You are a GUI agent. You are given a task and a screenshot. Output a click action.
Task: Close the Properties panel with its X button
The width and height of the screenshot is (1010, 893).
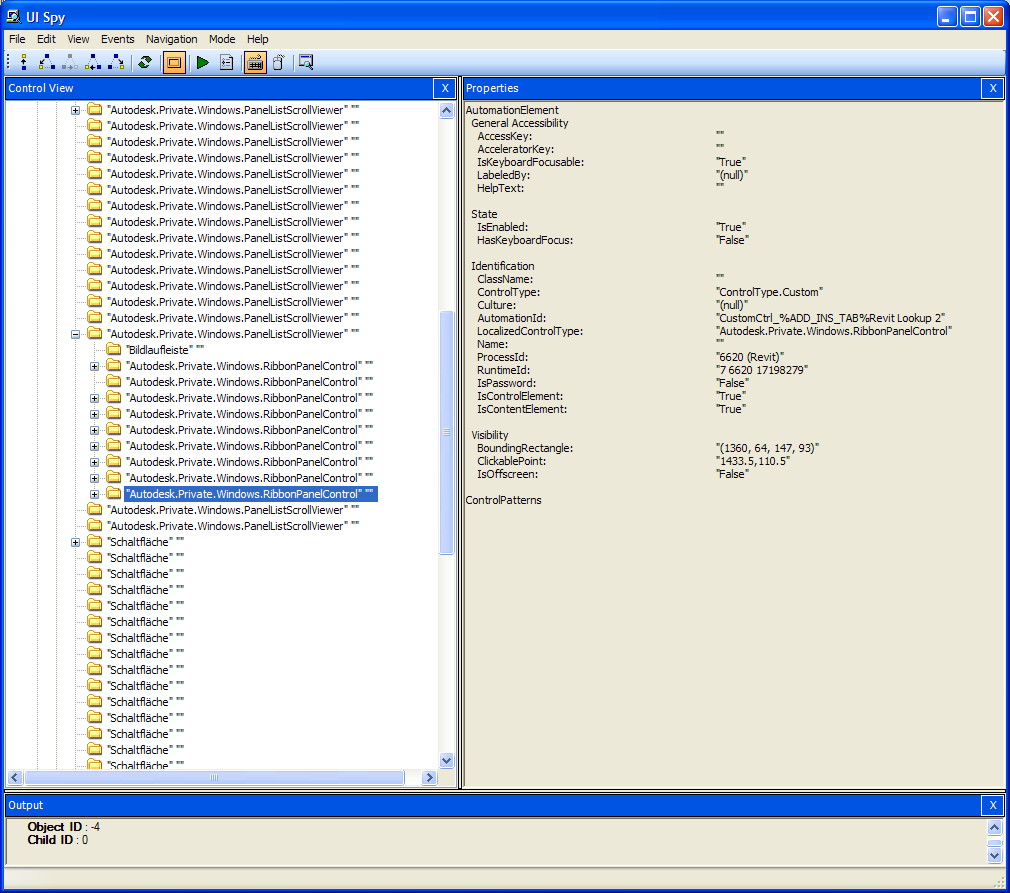992,88
